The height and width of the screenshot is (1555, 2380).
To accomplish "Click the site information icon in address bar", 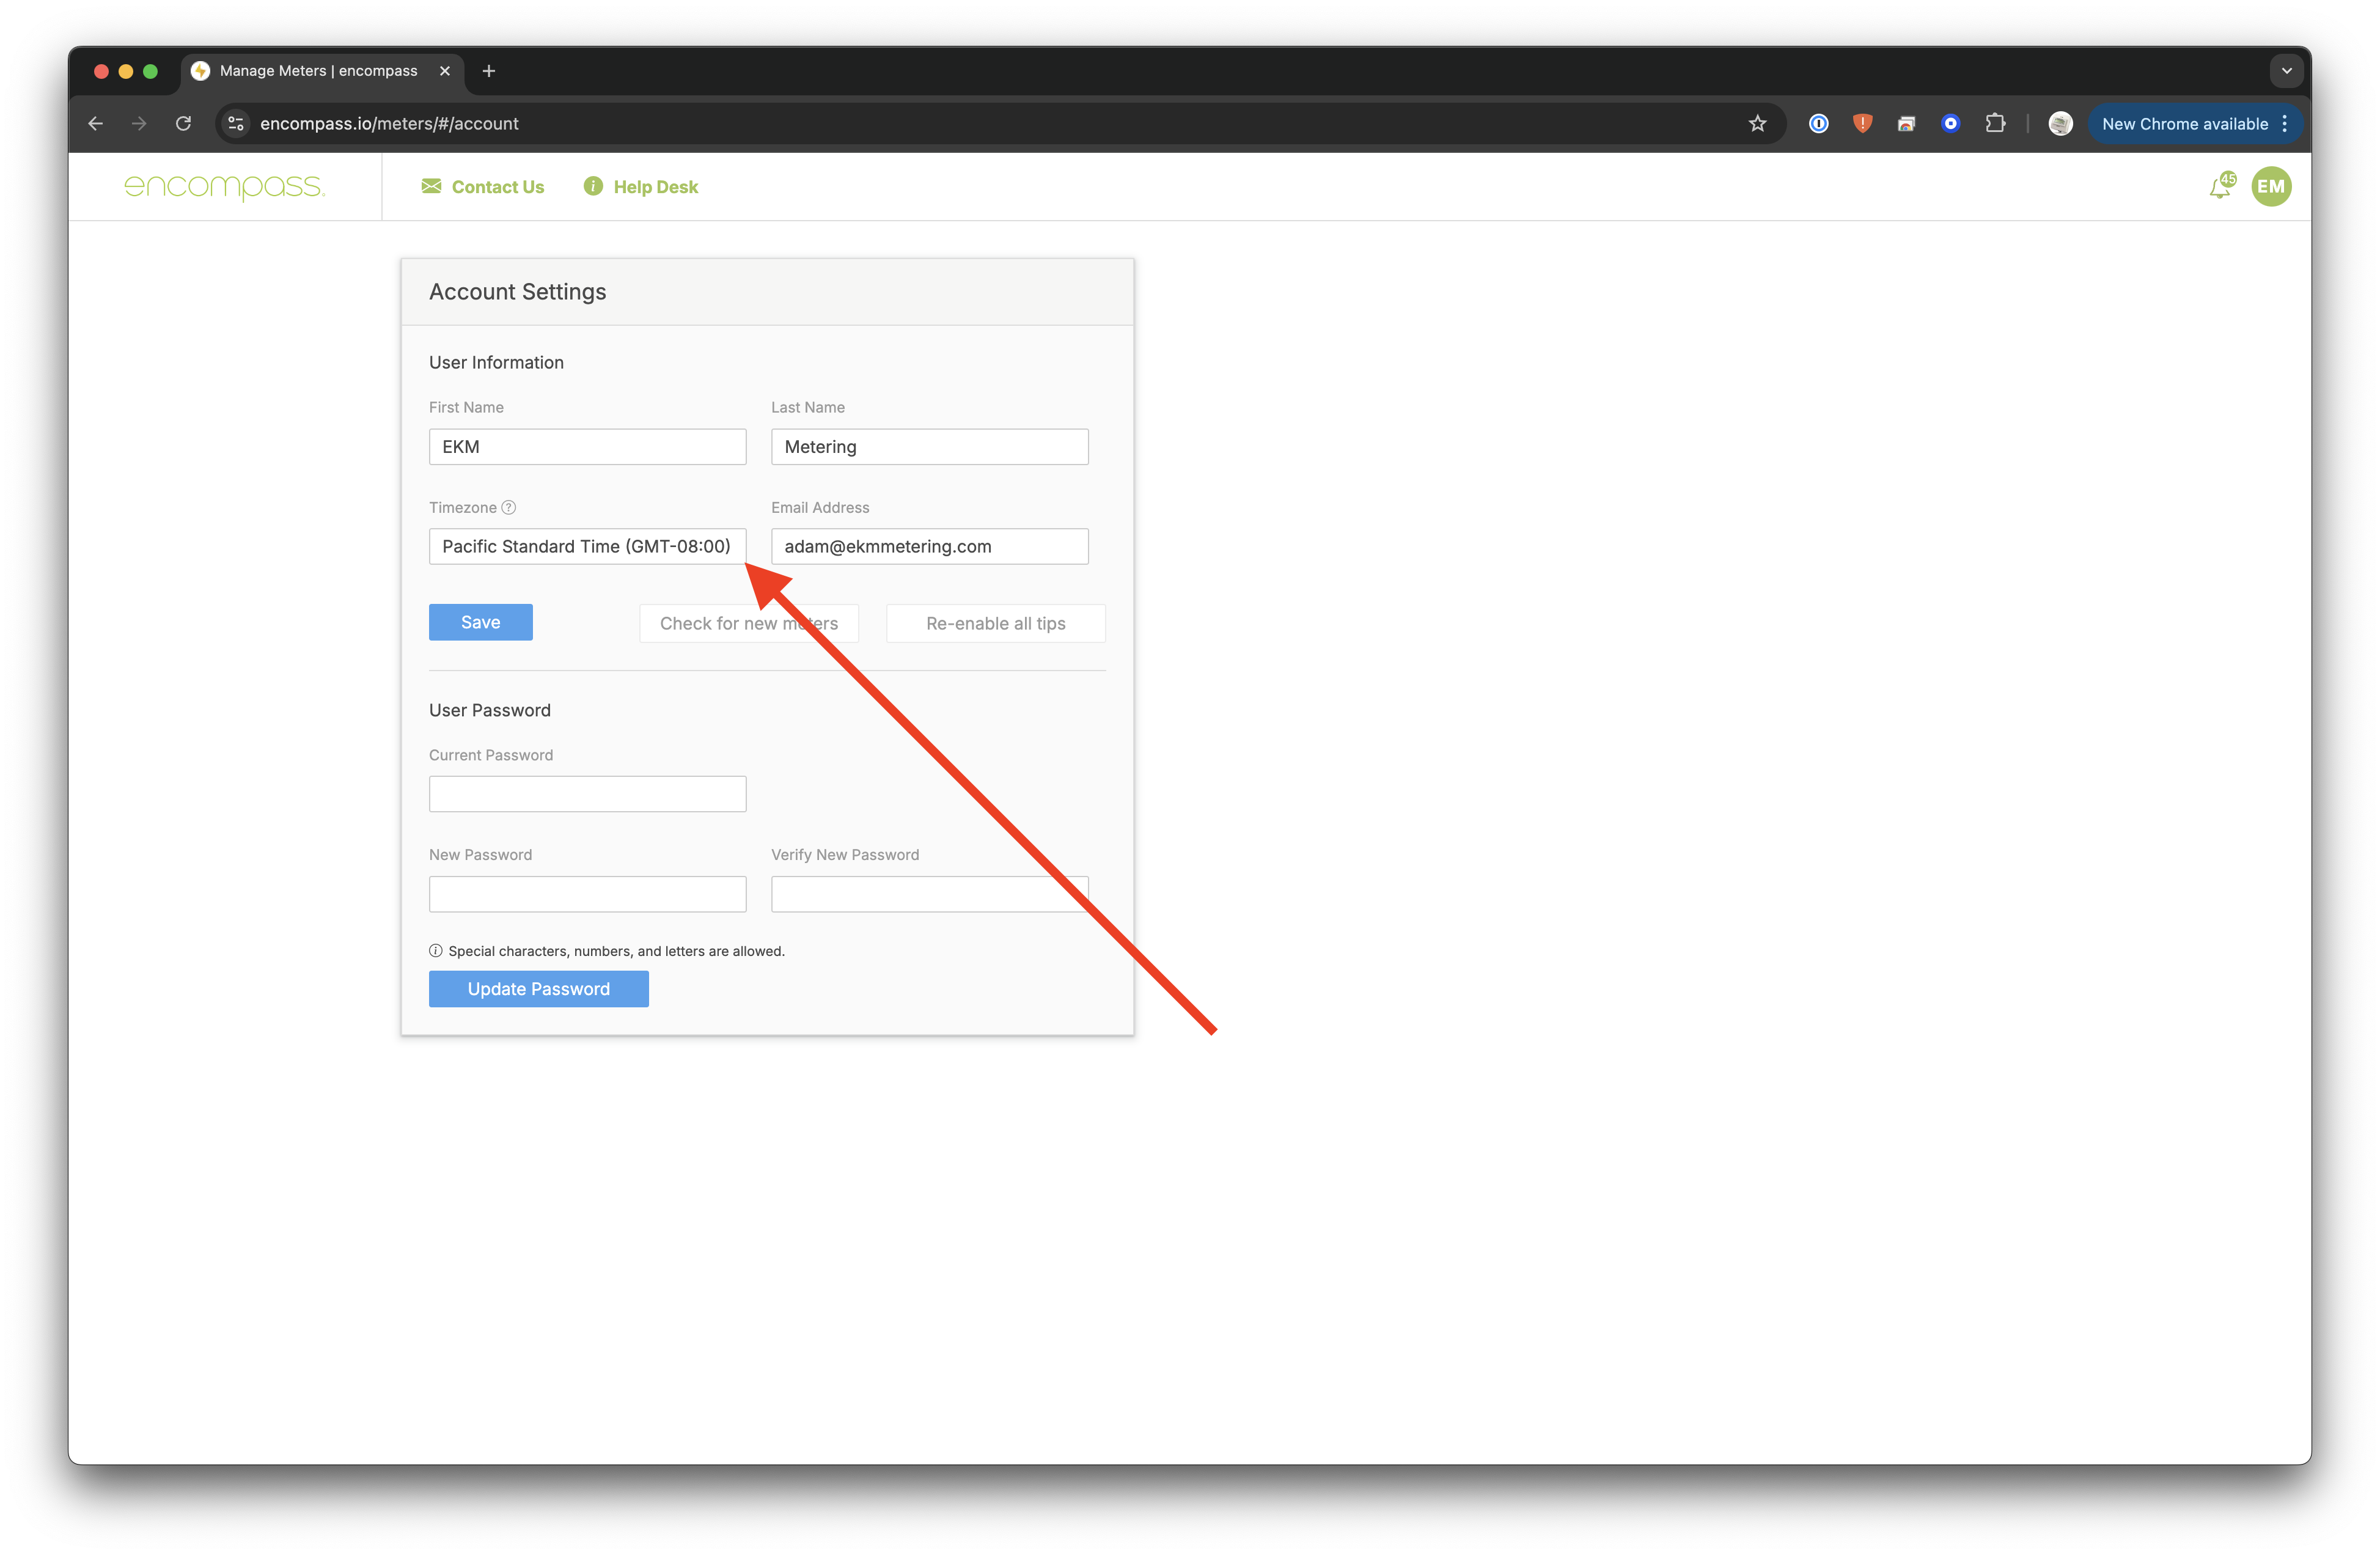I will pyautogui.click(x=236, y=124).
